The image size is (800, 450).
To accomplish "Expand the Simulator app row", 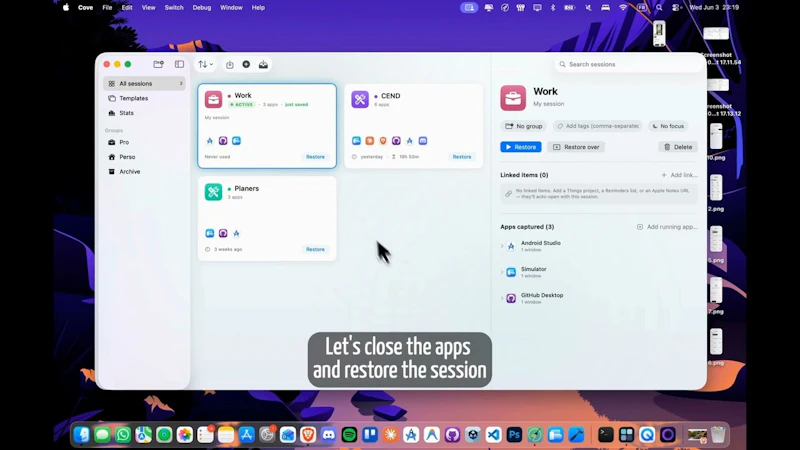I will click(502, 272).
